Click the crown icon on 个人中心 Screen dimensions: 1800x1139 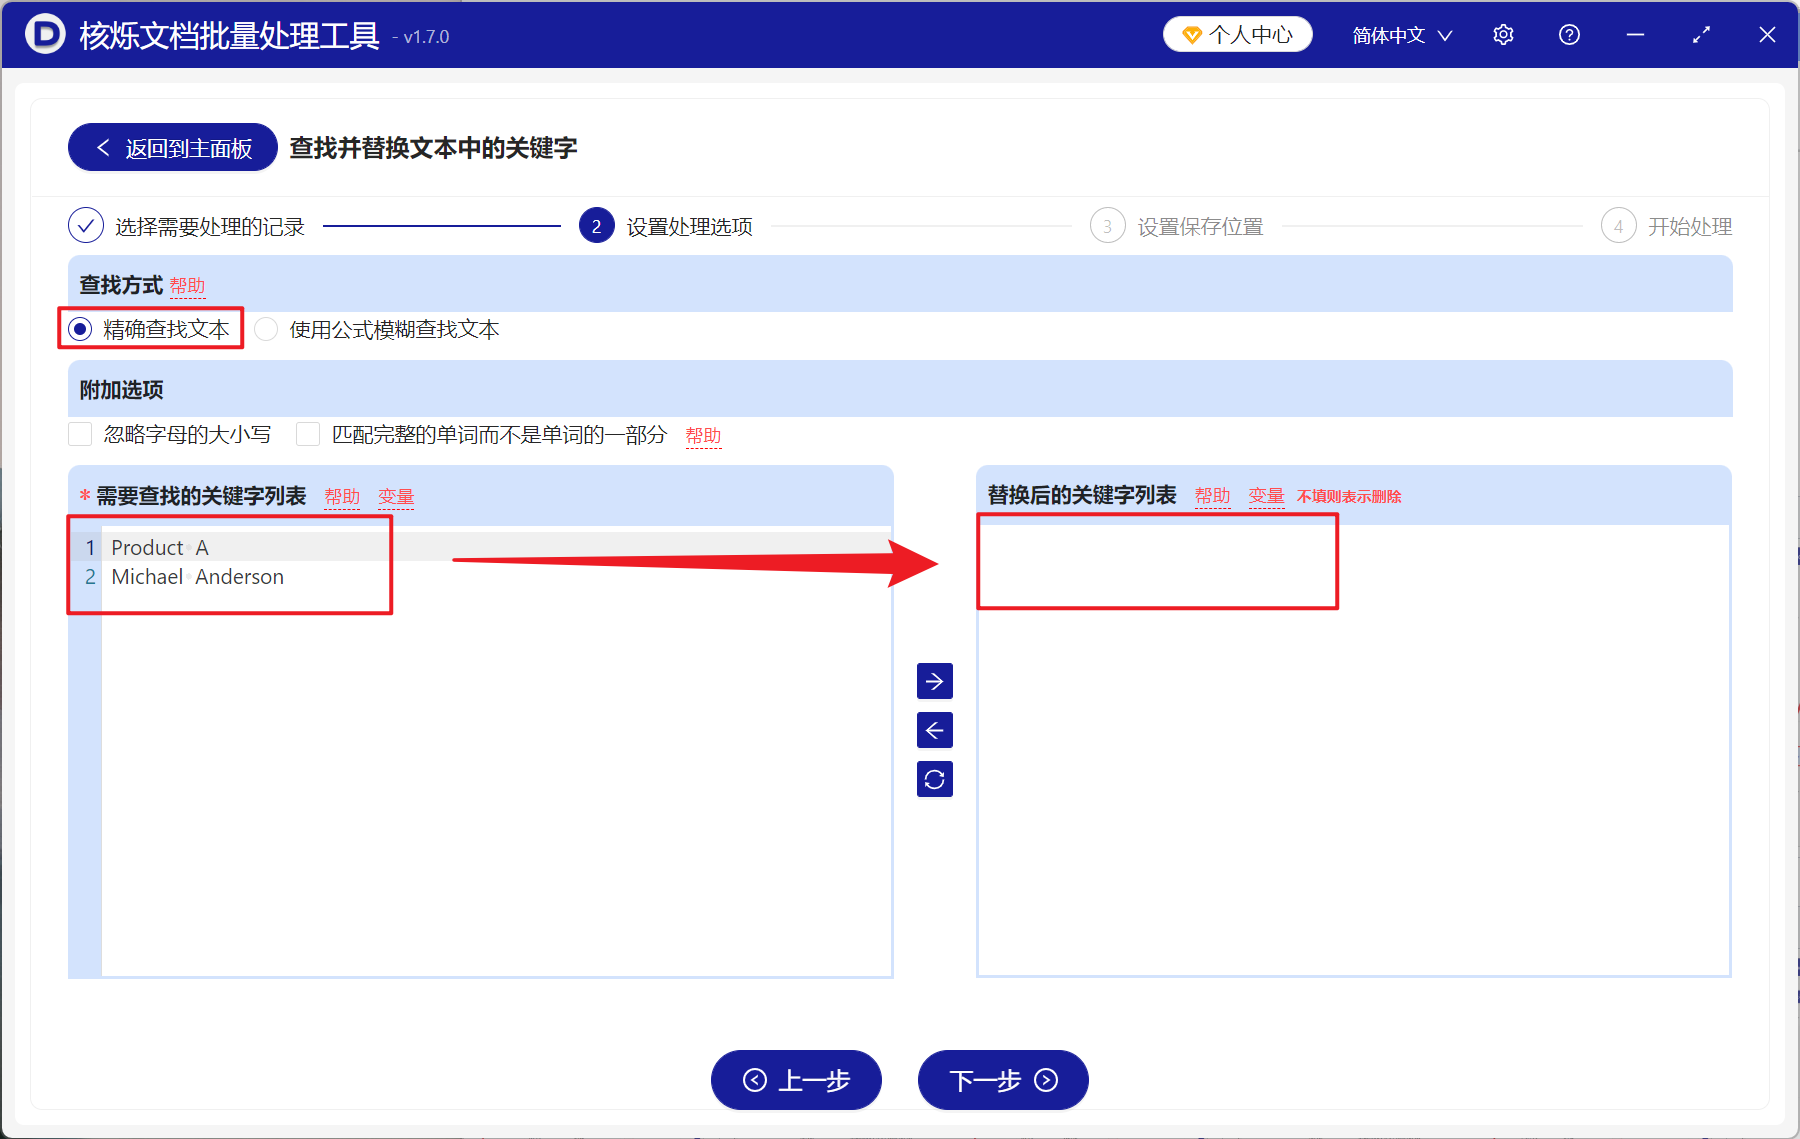(x=1190, y=33)
